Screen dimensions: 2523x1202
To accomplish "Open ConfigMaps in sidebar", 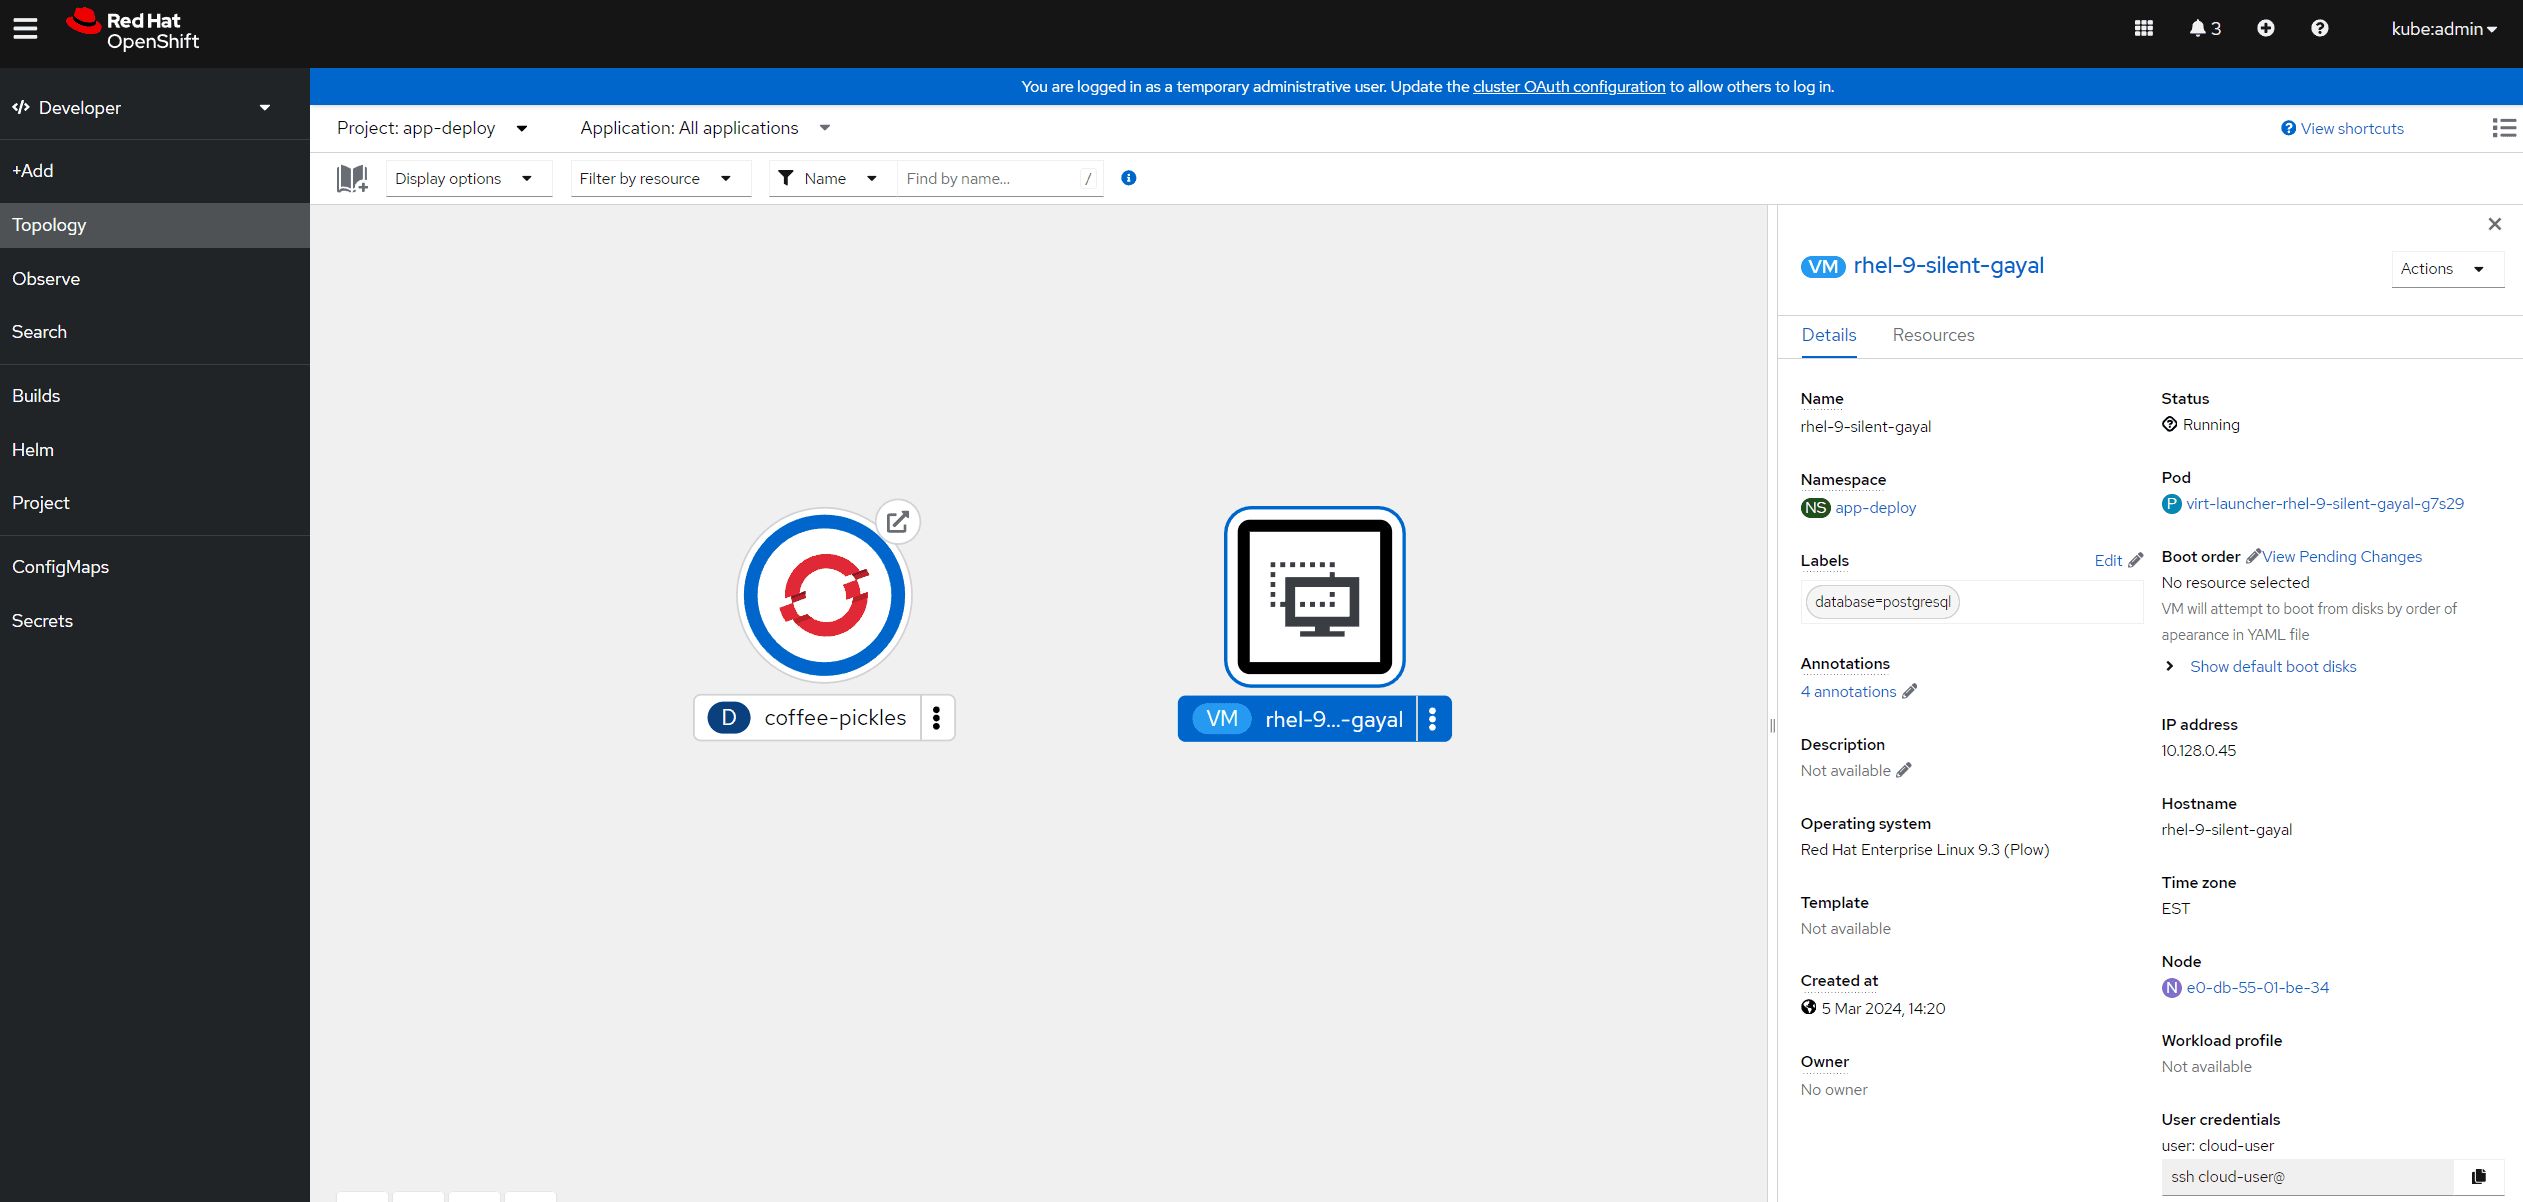I will [x=155, y=567].
